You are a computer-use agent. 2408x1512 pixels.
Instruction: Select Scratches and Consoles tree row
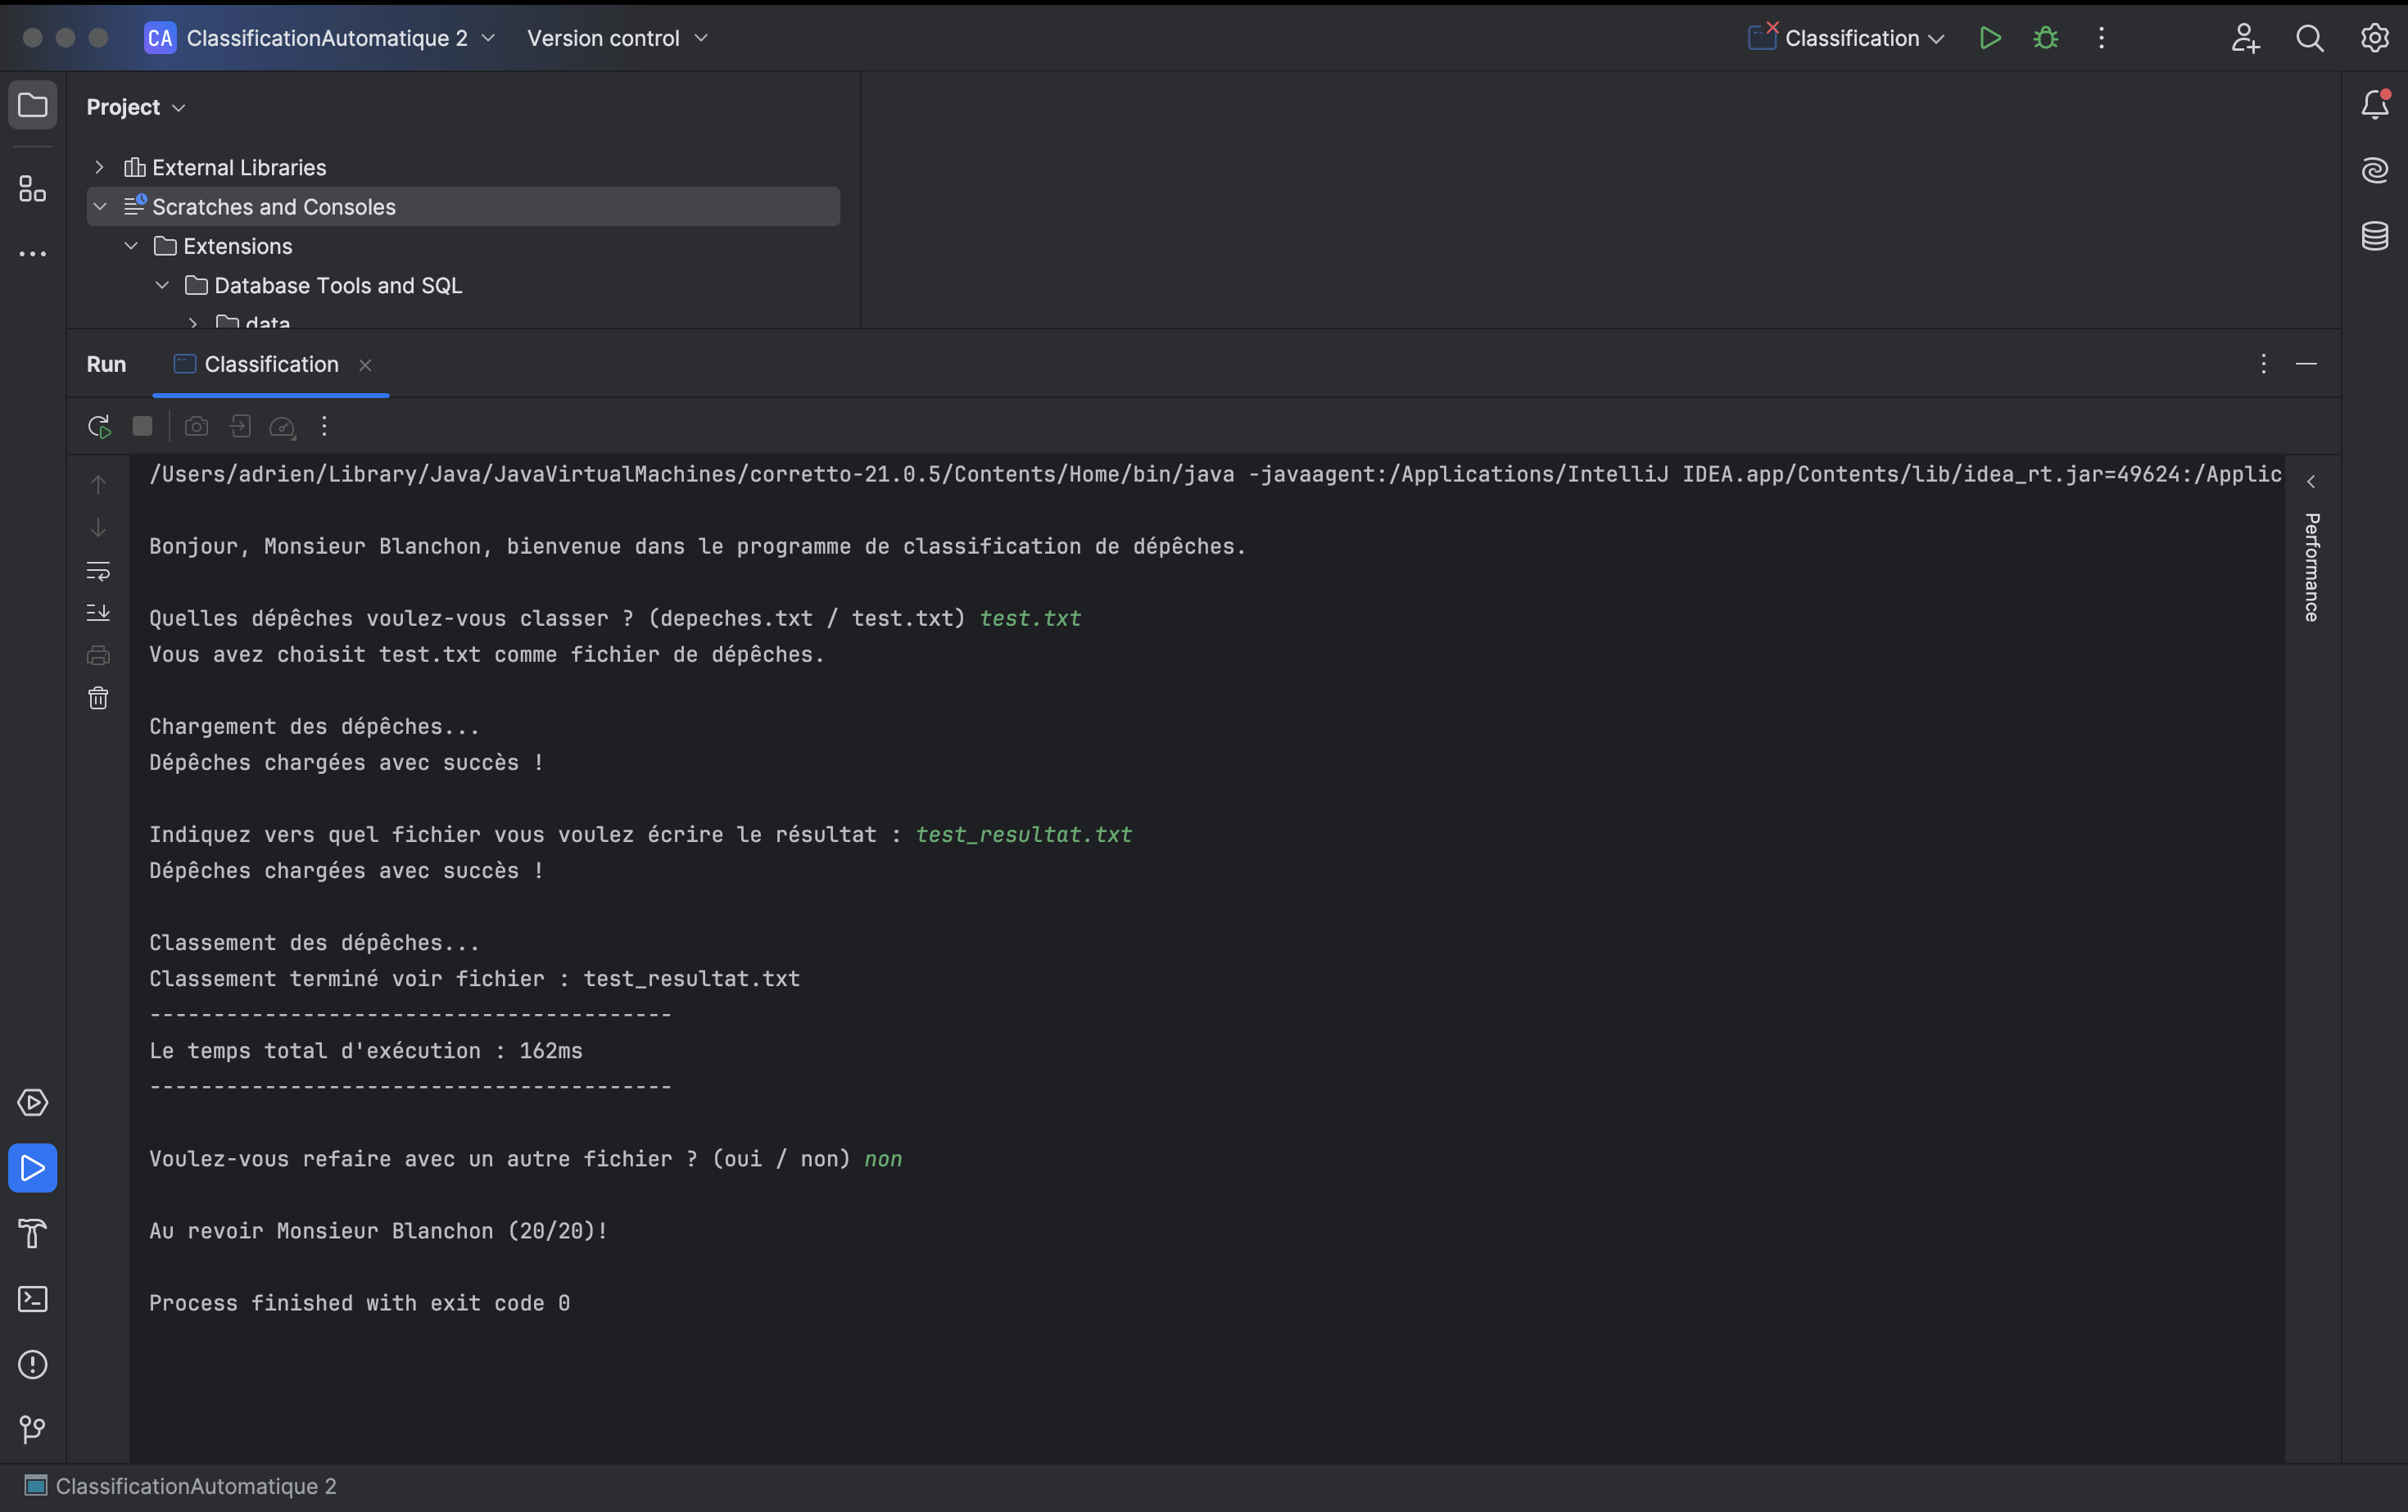coord(463,207)
